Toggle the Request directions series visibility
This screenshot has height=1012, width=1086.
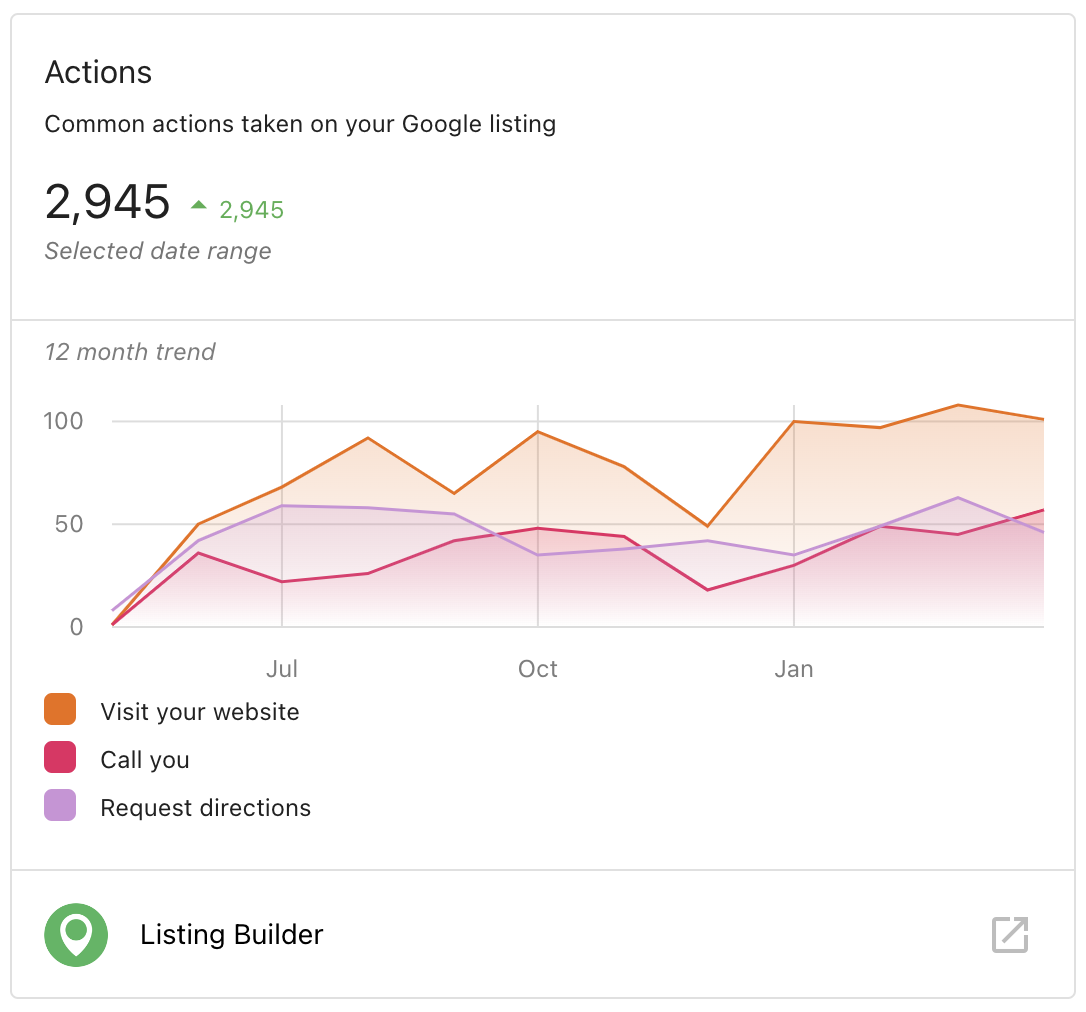coord(205,807)
